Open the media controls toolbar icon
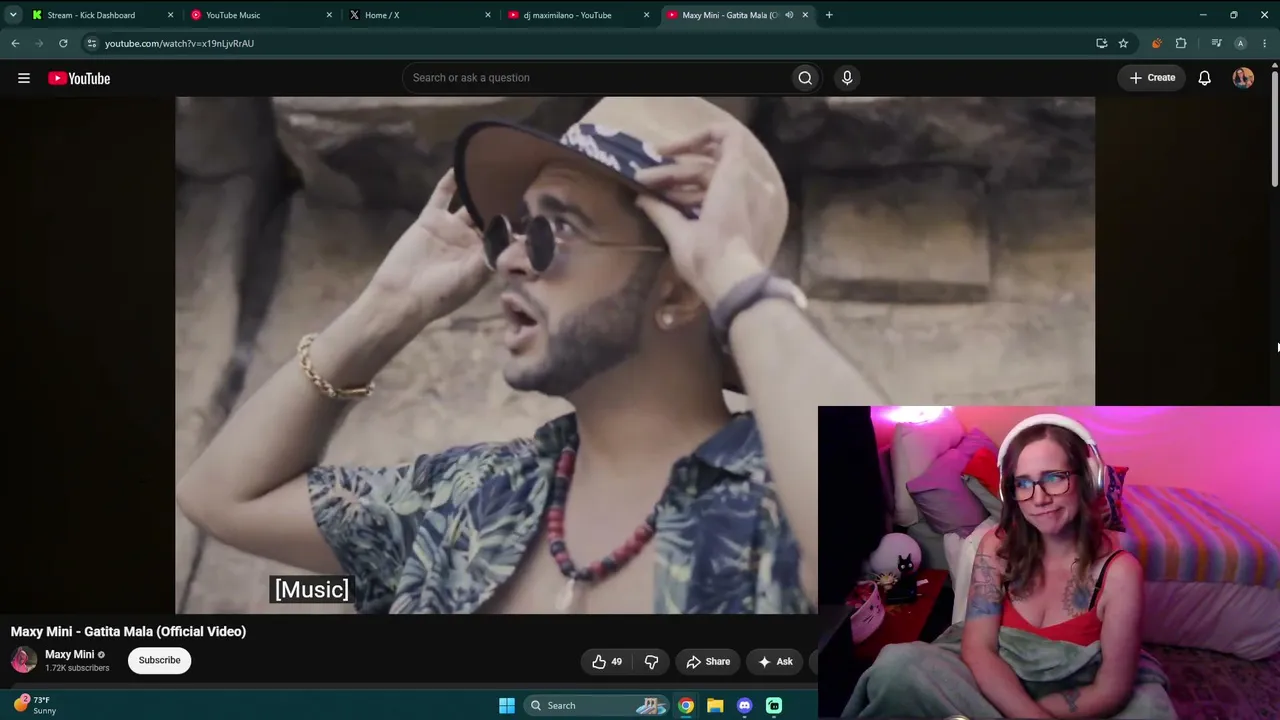The height and width of the screenshot is (720, 1280). 1216,43
